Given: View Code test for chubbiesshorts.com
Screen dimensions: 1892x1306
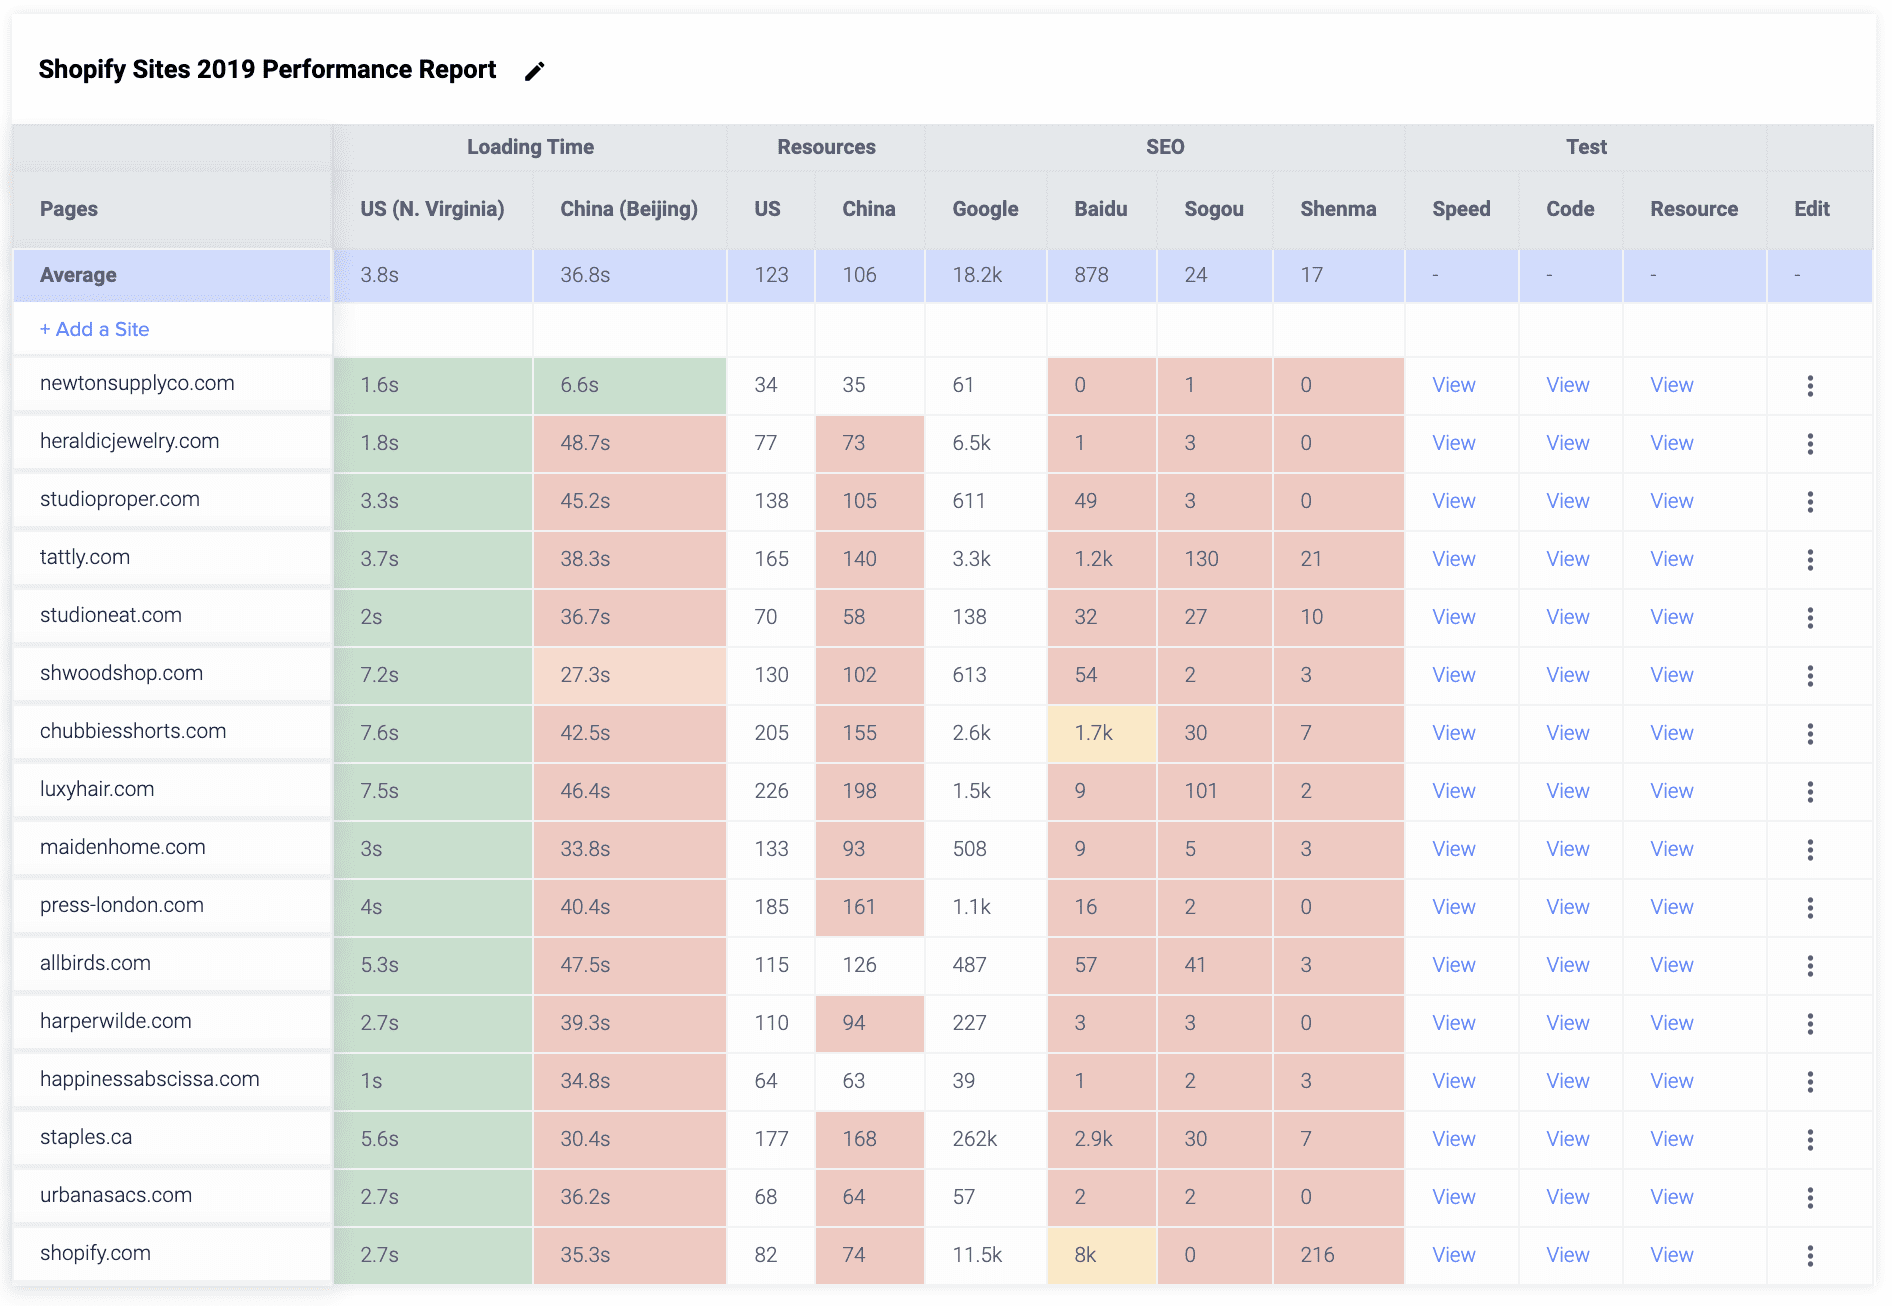Looking at the screenshot, I should click(1567, 733).
